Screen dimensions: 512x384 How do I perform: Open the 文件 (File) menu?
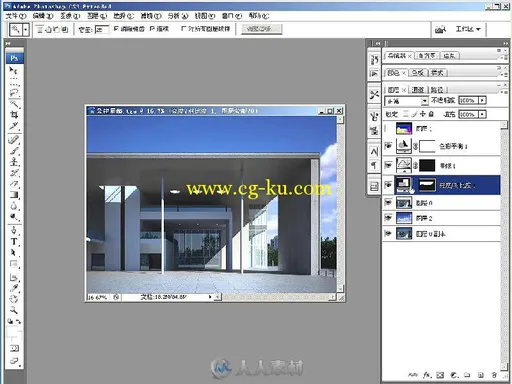pos(15,16)
